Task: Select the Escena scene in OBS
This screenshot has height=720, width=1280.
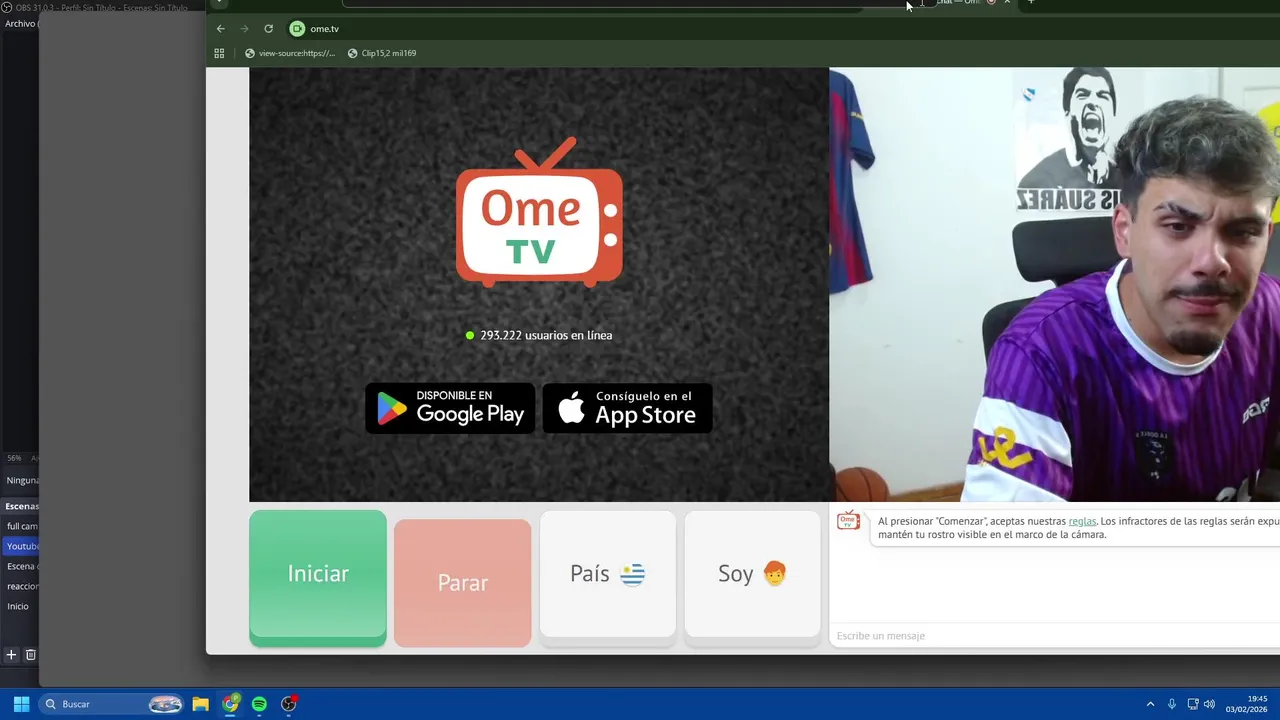Action: click(21, 566)
